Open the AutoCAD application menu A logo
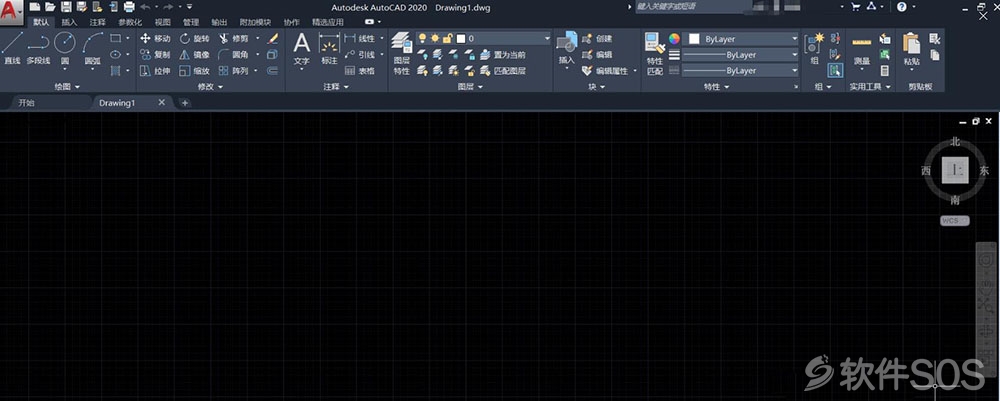The height and width of the screenshot is (401, 1000). pyautogui.click(x=11, y=9)
